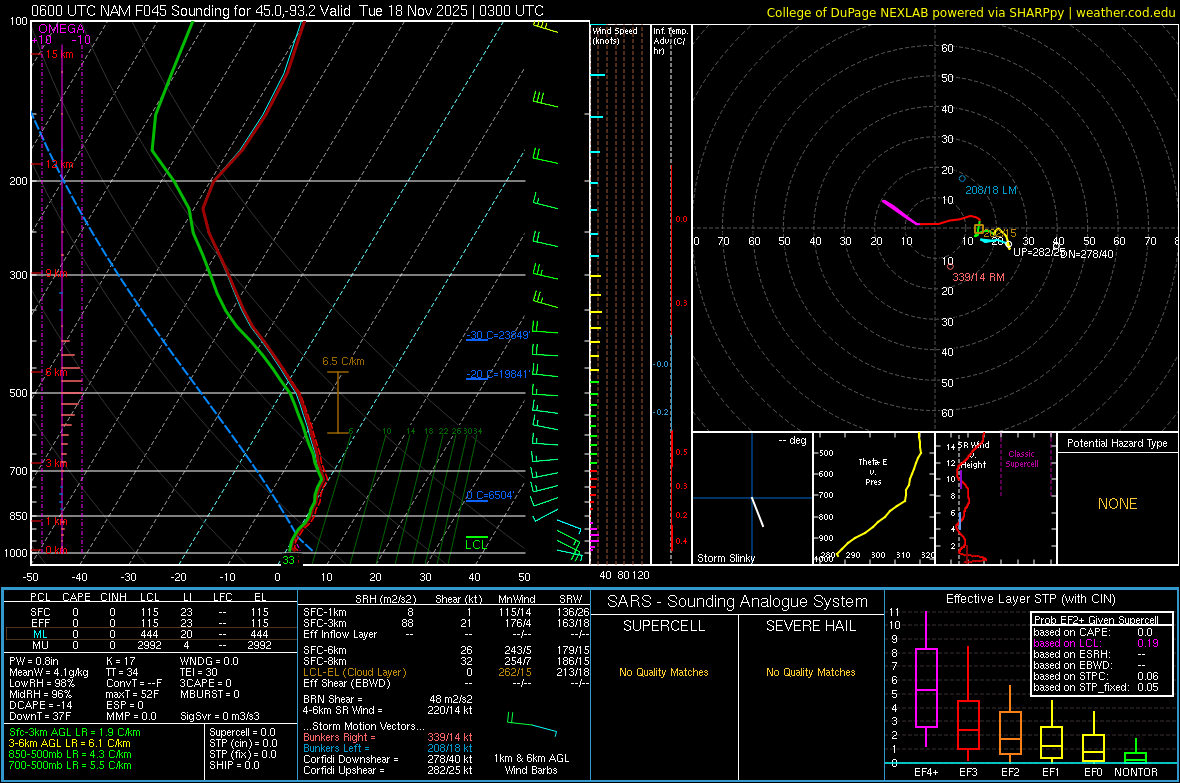Click the Supercell = 0.0 composite value

[242, 733]
